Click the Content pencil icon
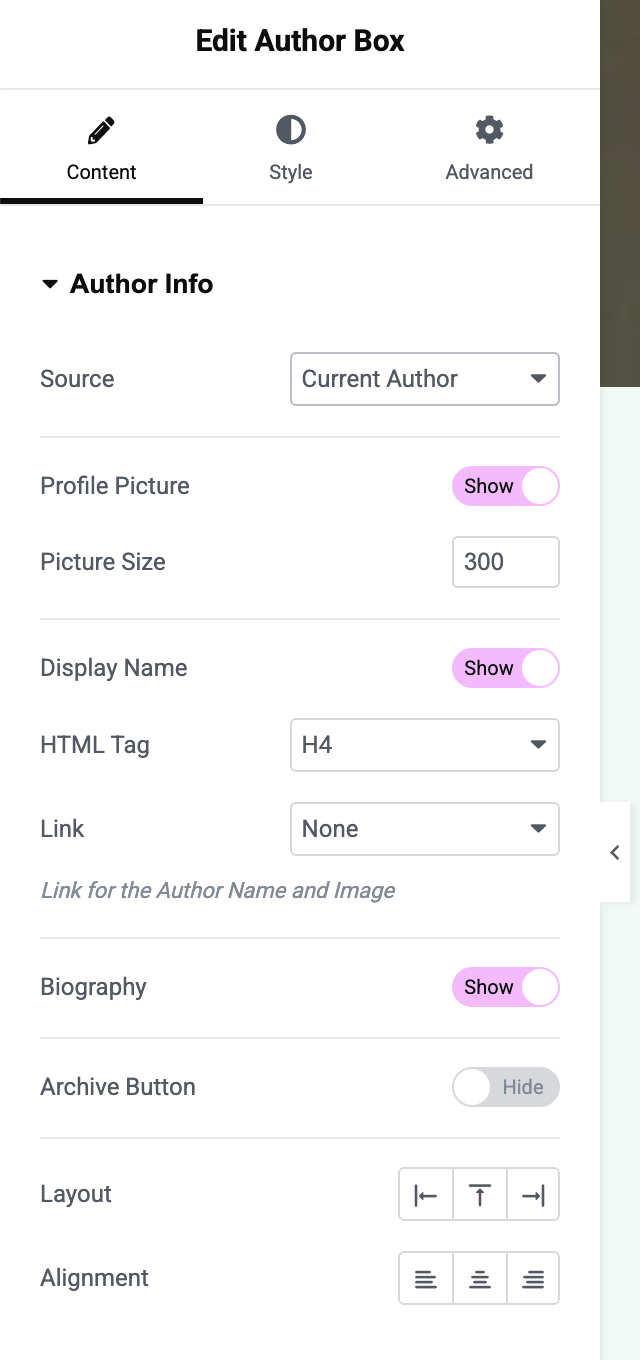The height and width of the screenshot is (1360, 640). [101, 130]
